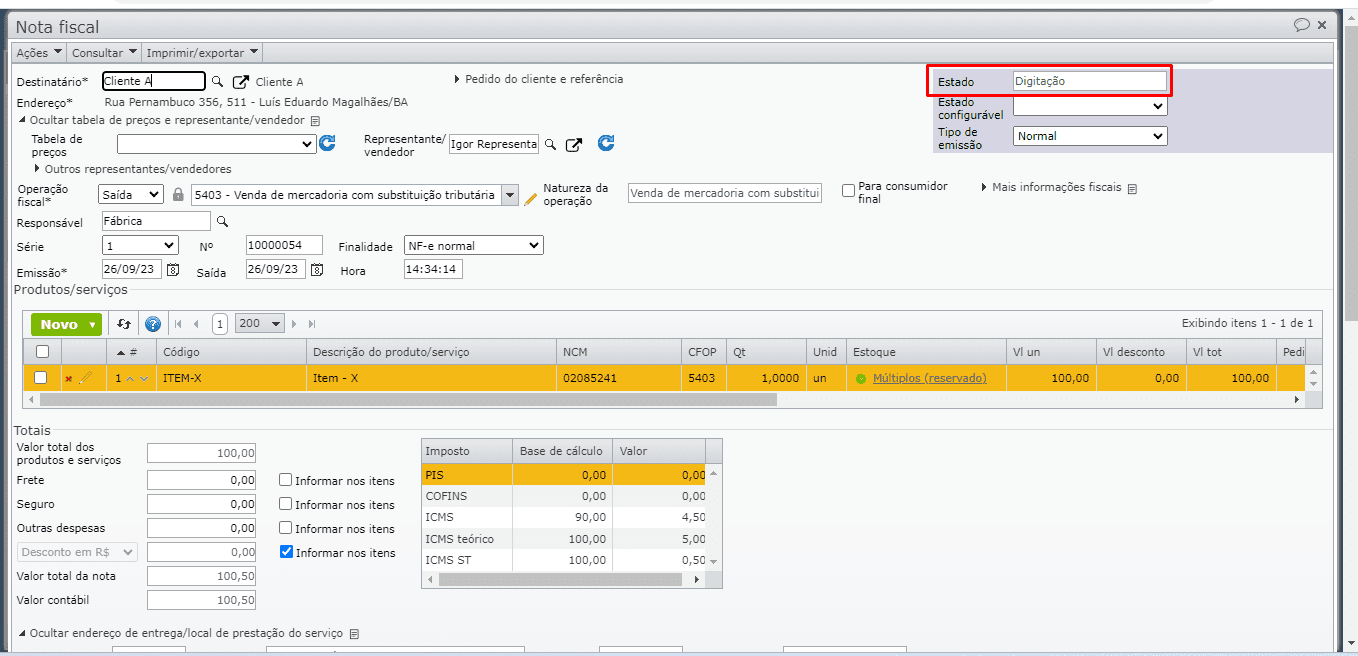Enable the Para consumidor final checkbox
The image size is (1358, 656).
pyautogui.click(x=848, y=190)
